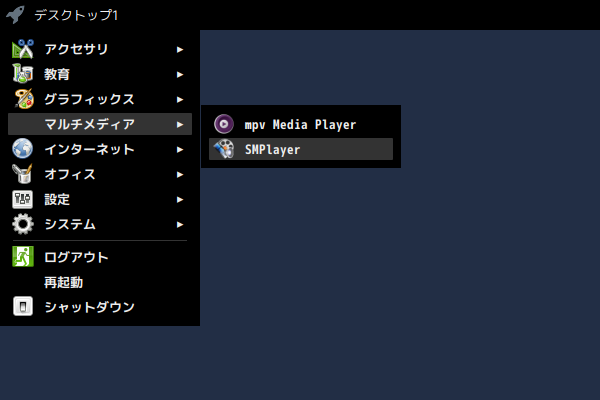Click the 教育 flask icon
Image resolution: width=600 pixels, height=400 pixels.
pos(23,73)
